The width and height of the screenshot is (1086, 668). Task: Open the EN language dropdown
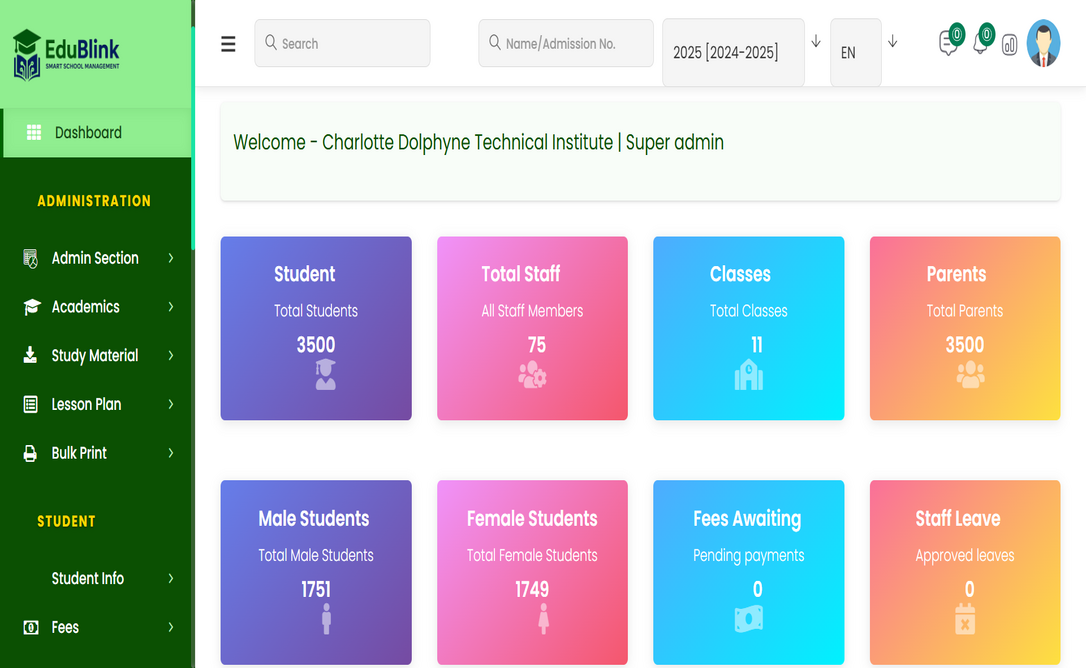coord(855,53)
